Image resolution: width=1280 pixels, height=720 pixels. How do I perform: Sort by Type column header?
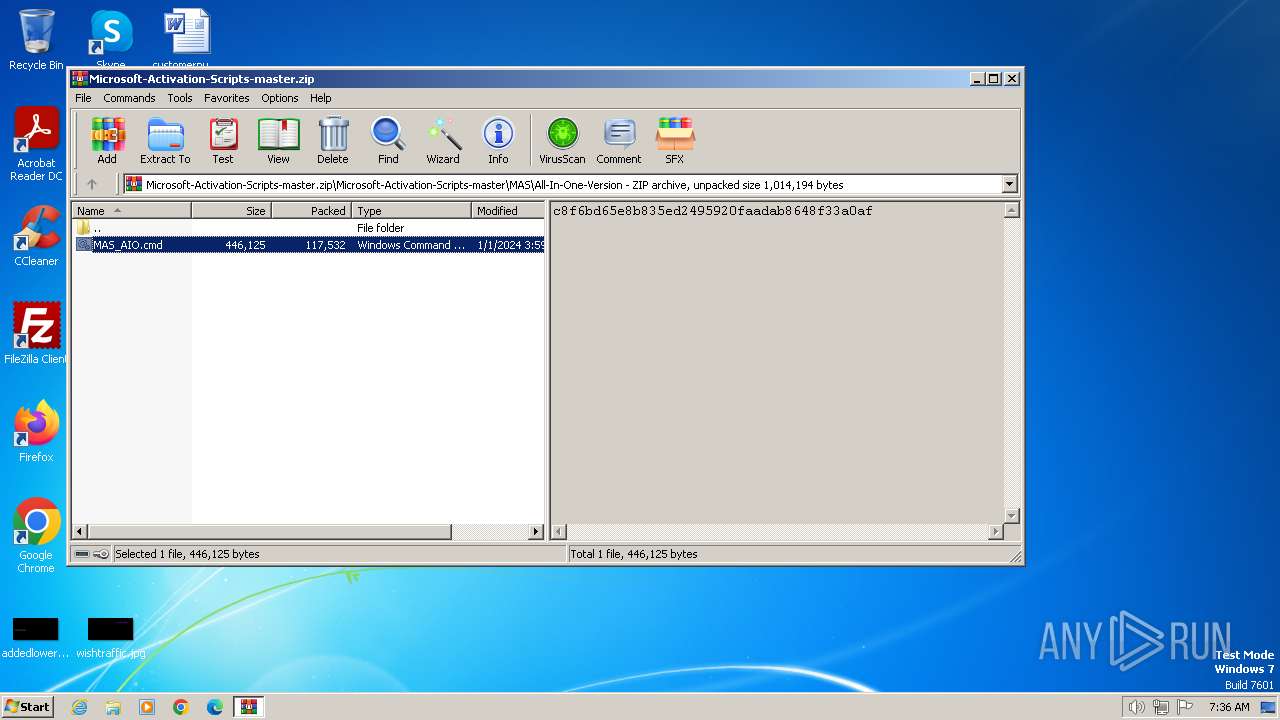(x=411, y=210)
